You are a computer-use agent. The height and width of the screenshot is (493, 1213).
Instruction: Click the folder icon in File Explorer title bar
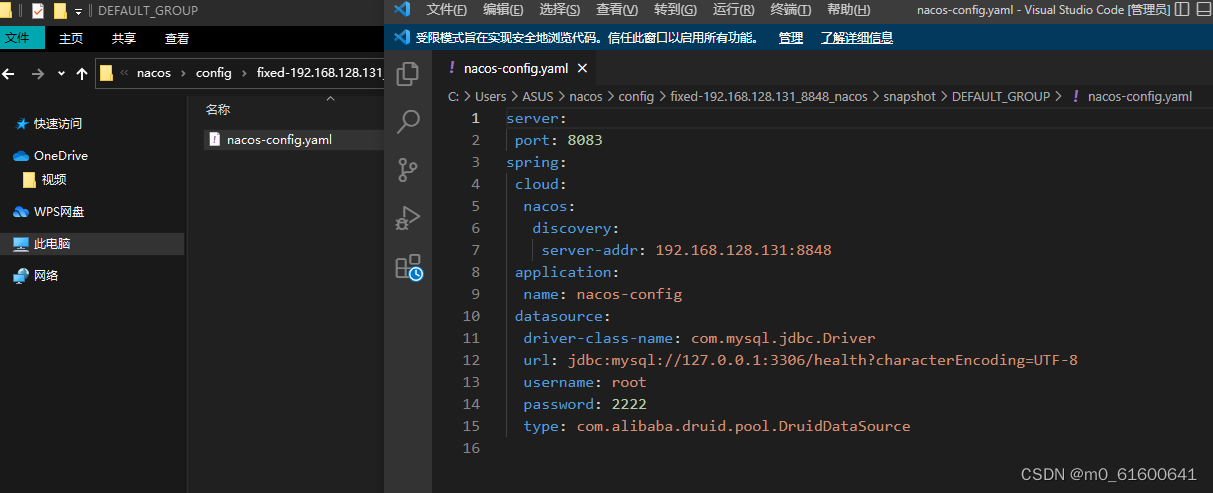(x=4, y=10)
